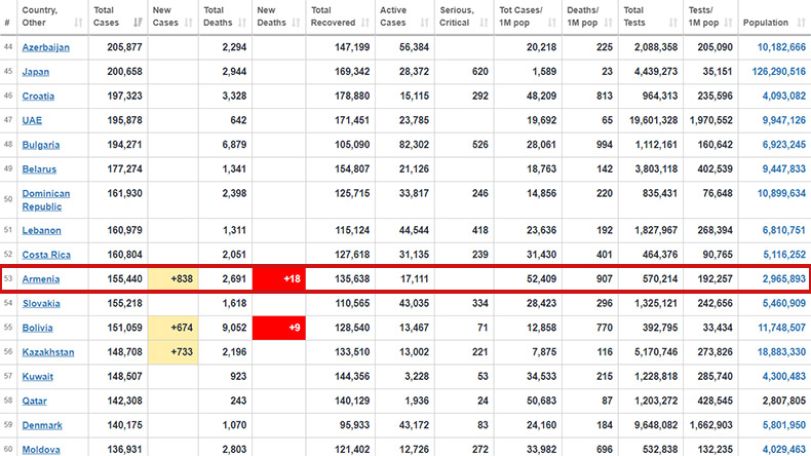The height and width of the screenshot is (456, 811).
Task: Open the Croatia country link
Action: (38, 96)
